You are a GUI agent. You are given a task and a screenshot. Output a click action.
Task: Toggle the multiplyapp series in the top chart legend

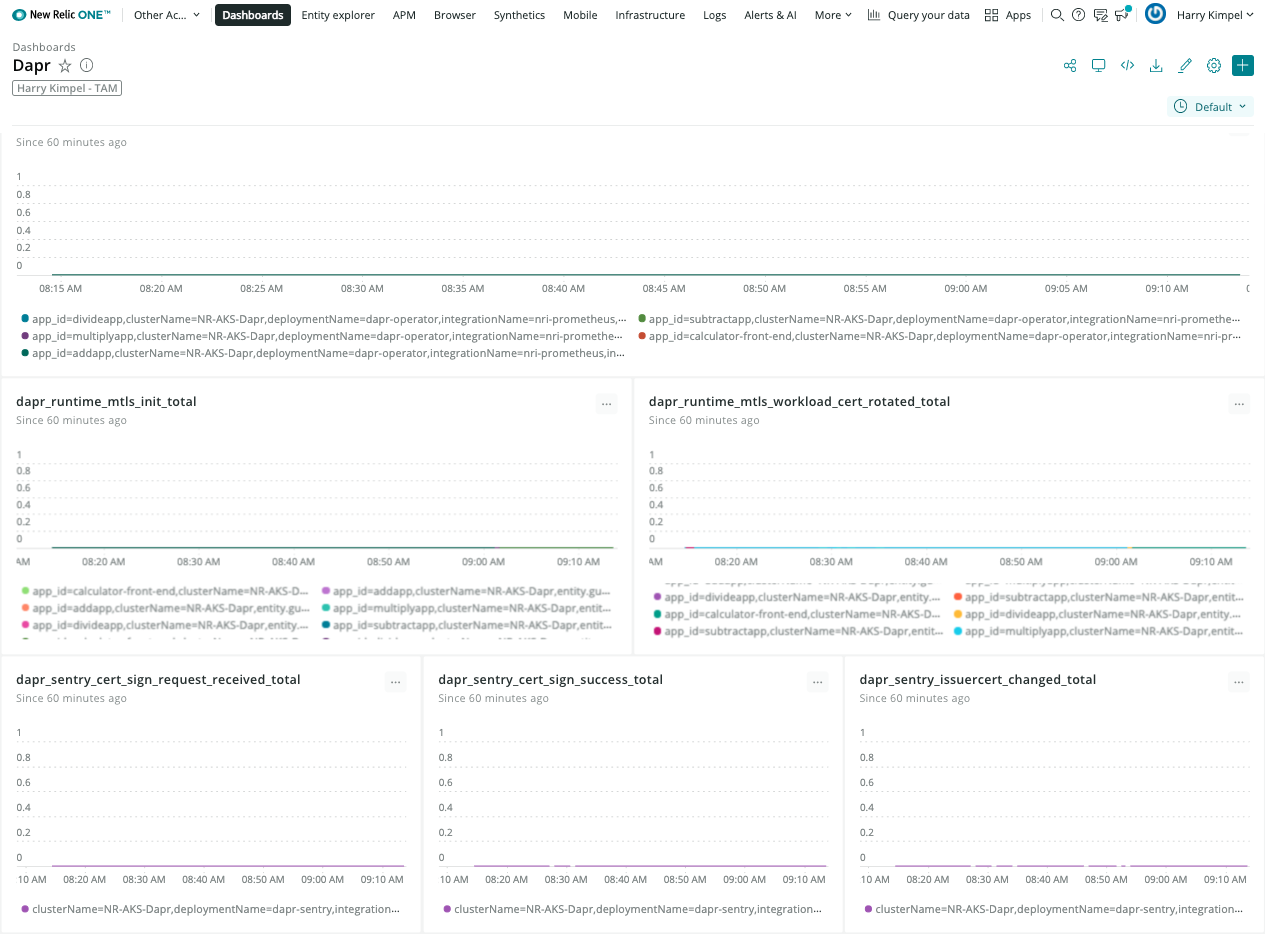click(324, 336)
